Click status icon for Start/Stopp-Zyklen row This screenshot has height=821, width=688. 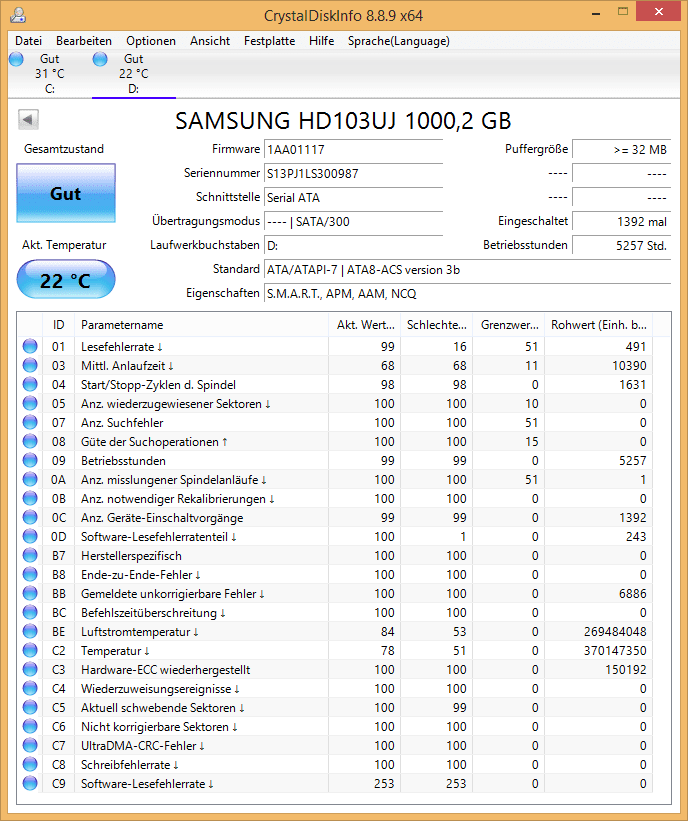coord(30,385)
